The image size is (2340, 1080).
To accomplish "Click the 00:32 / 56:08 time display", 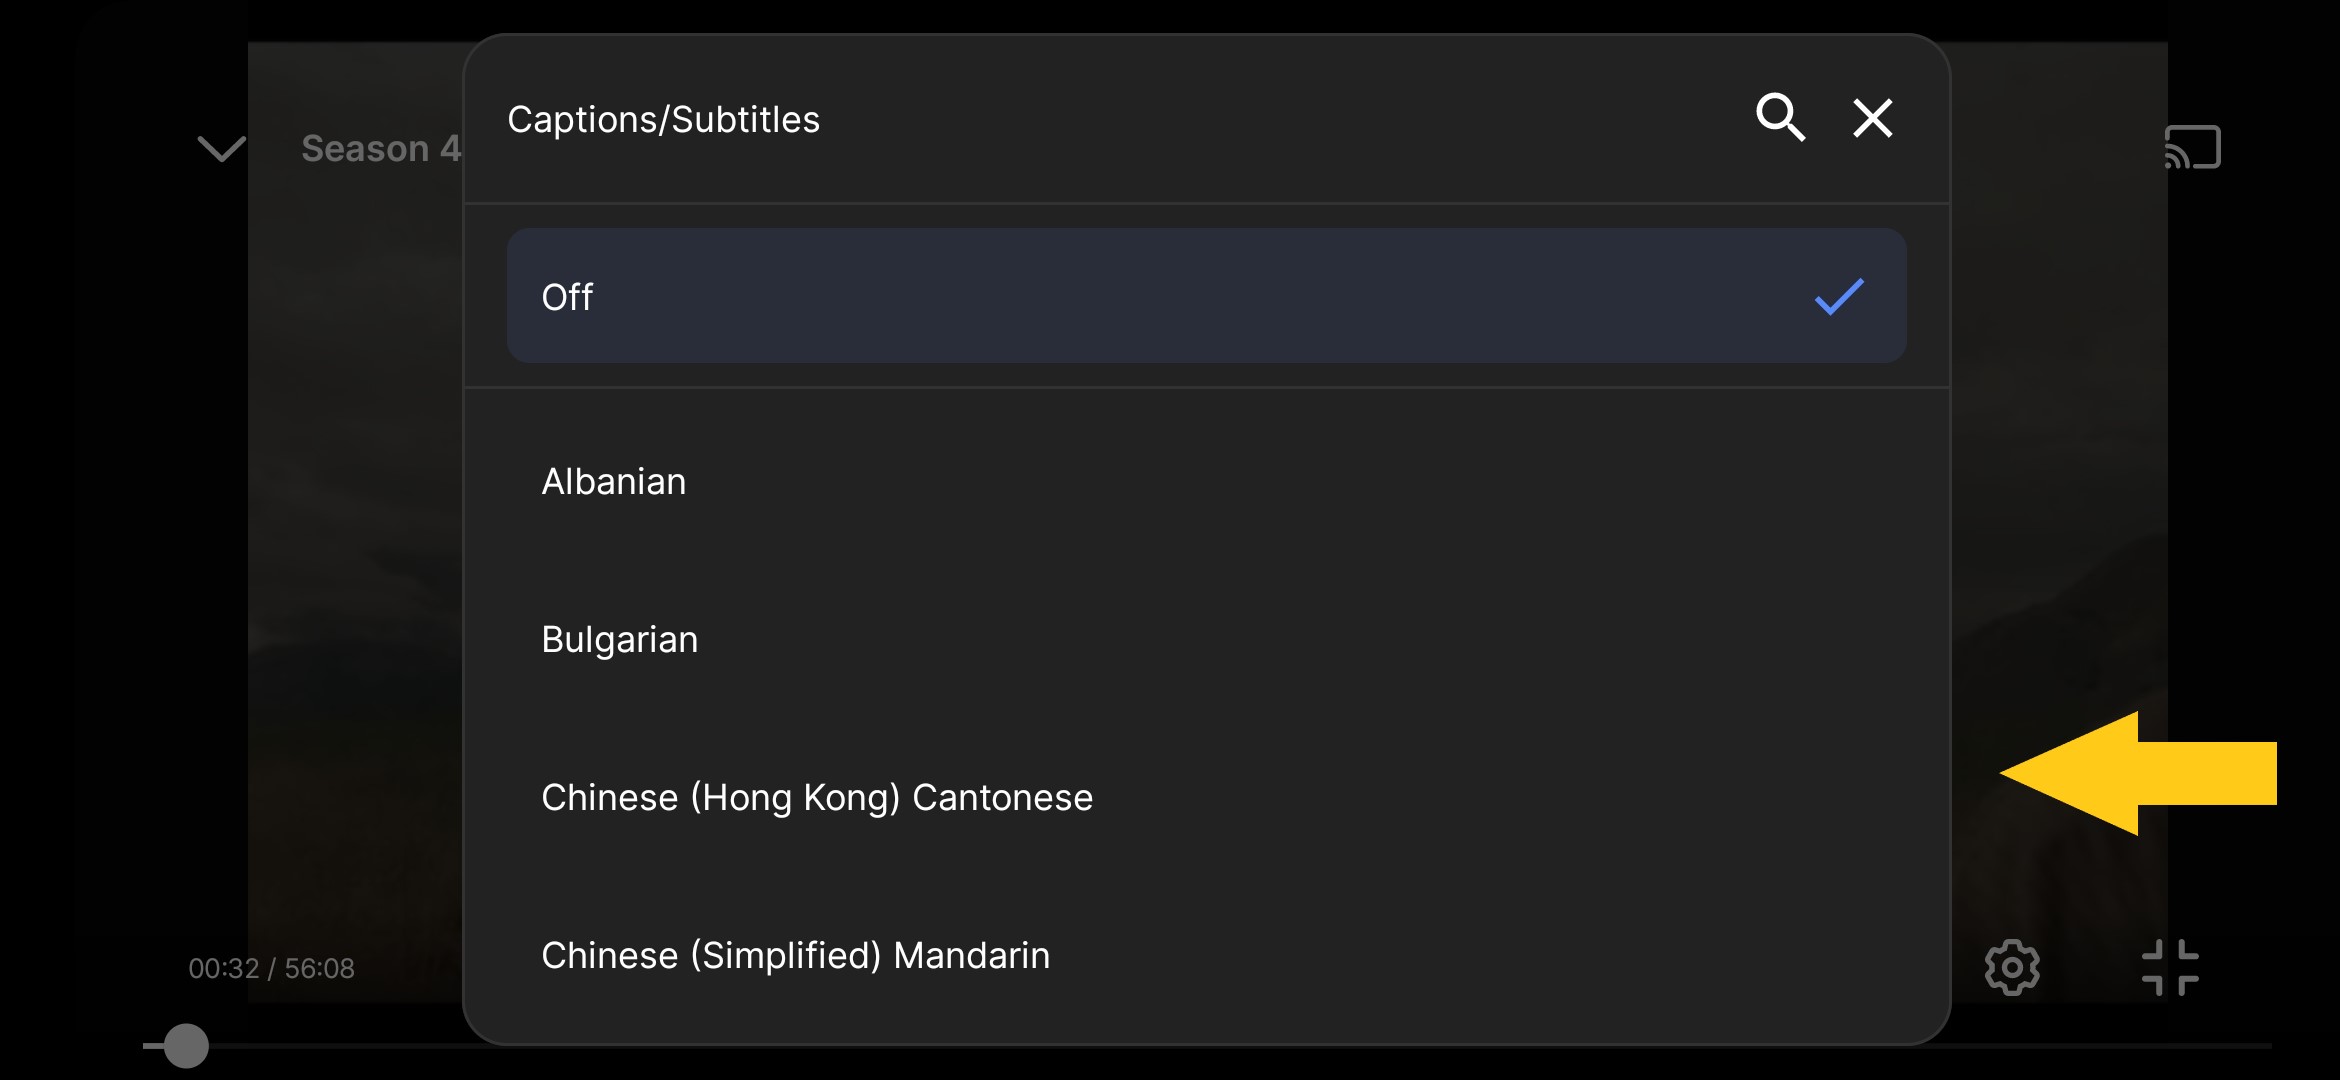I will point(271,968).
